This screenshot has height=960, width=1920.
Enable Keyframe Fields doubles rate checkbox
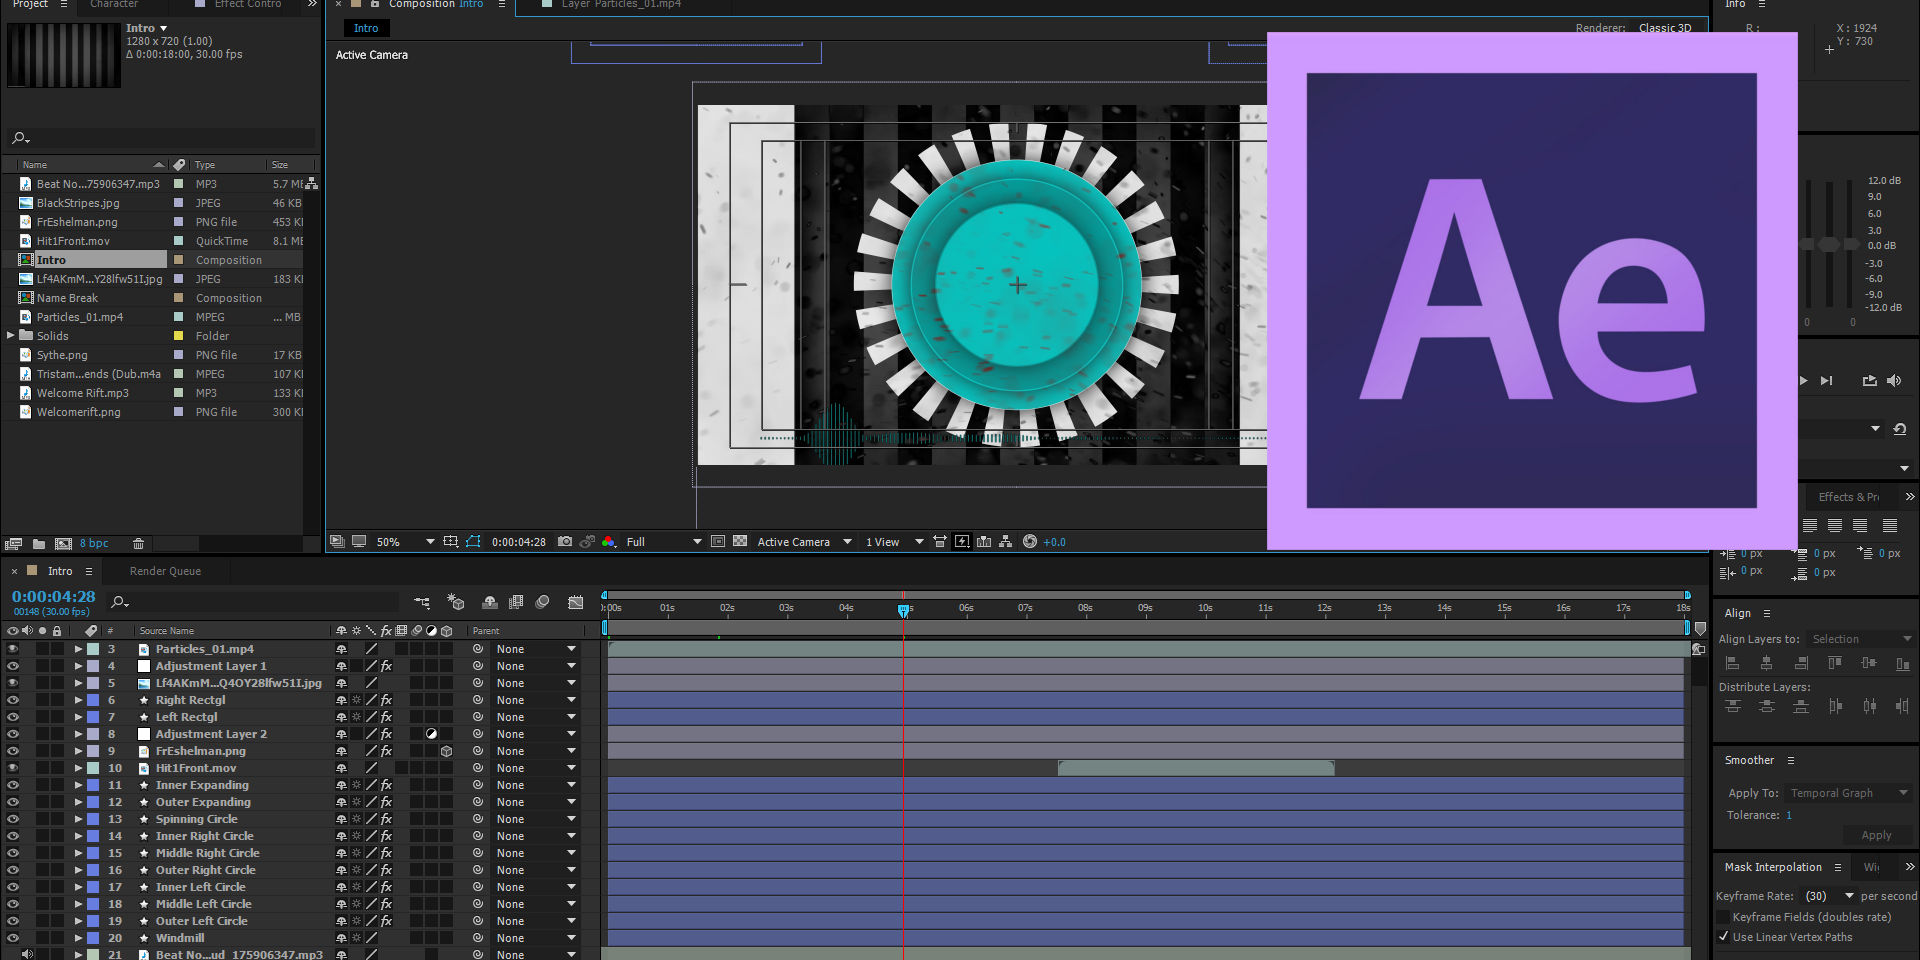(x=1723, y=917)
